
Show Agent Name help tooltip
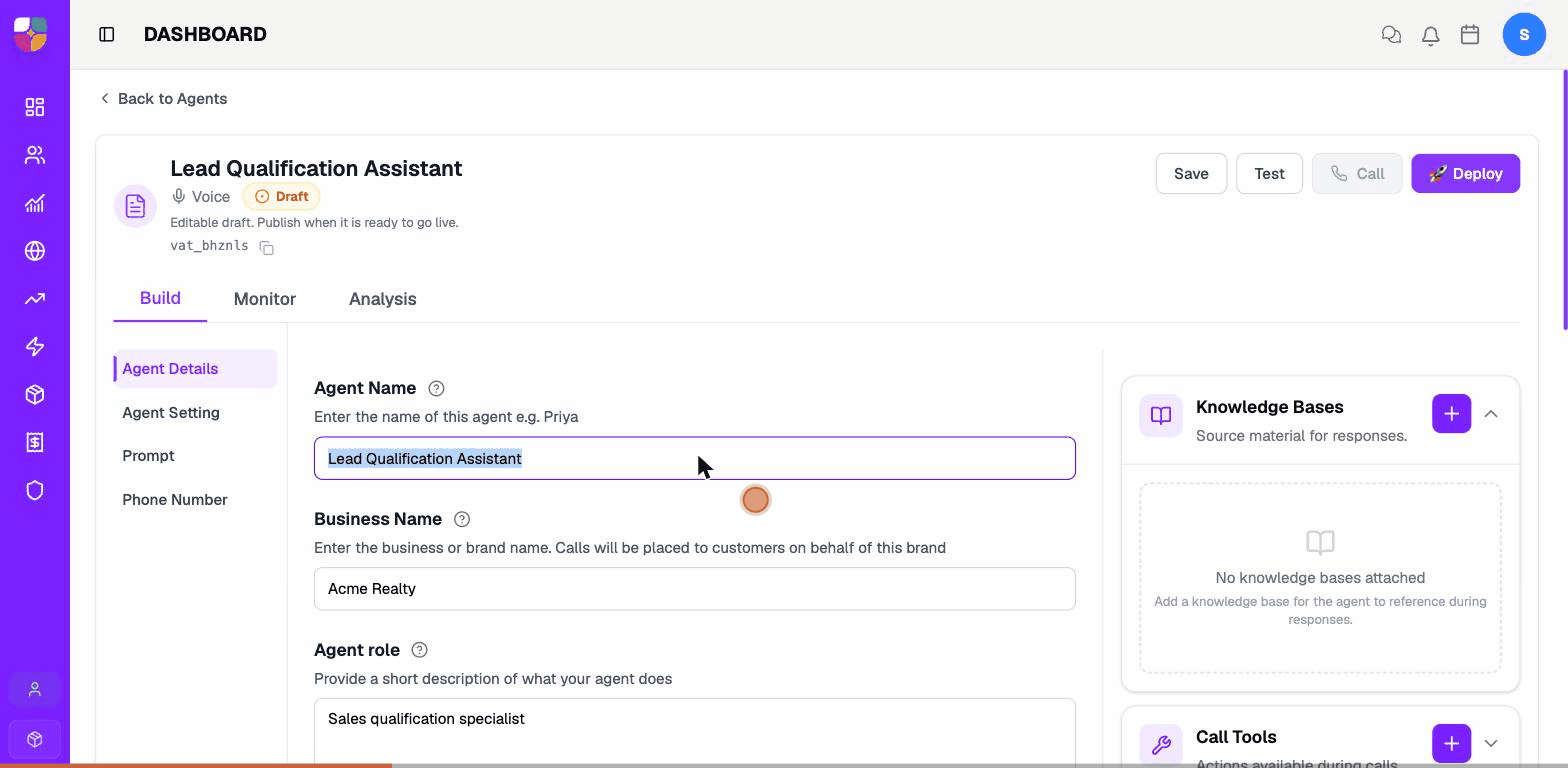[436, 388]
